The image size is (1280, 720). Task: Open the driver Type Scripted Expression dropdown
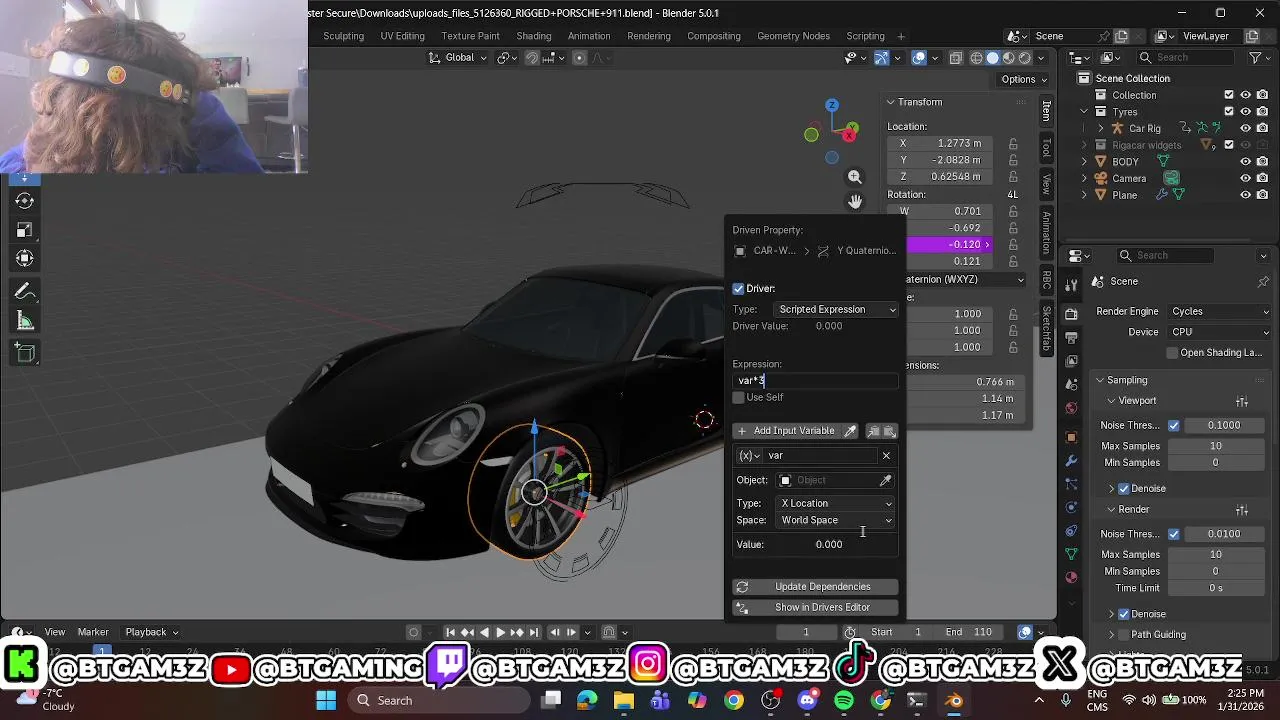tap(836, 310)
